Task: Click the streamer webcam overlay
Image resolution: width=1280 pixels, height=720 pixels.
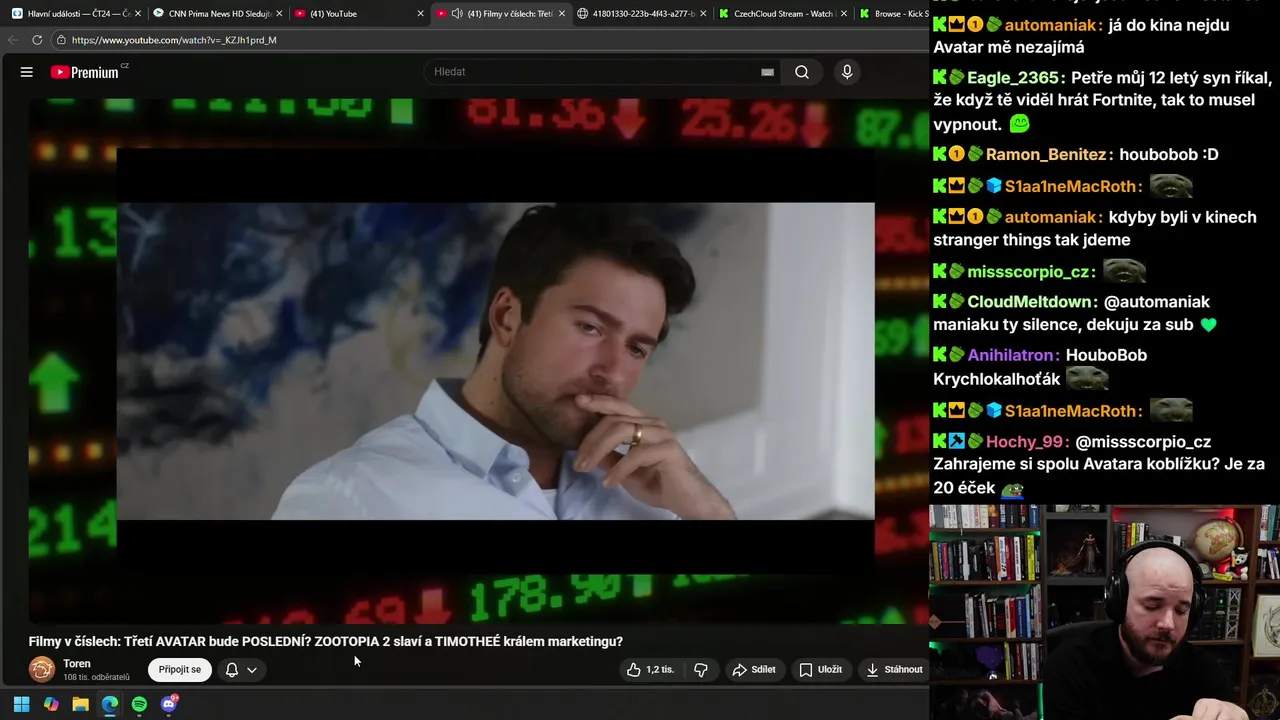Action: pos(1104,612)
